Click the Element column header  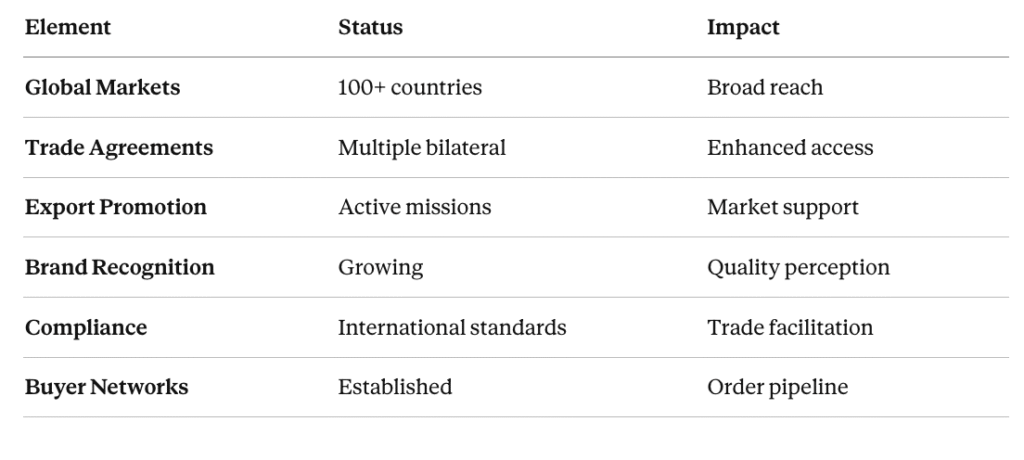pyautogui.click(x=68, y=28)
